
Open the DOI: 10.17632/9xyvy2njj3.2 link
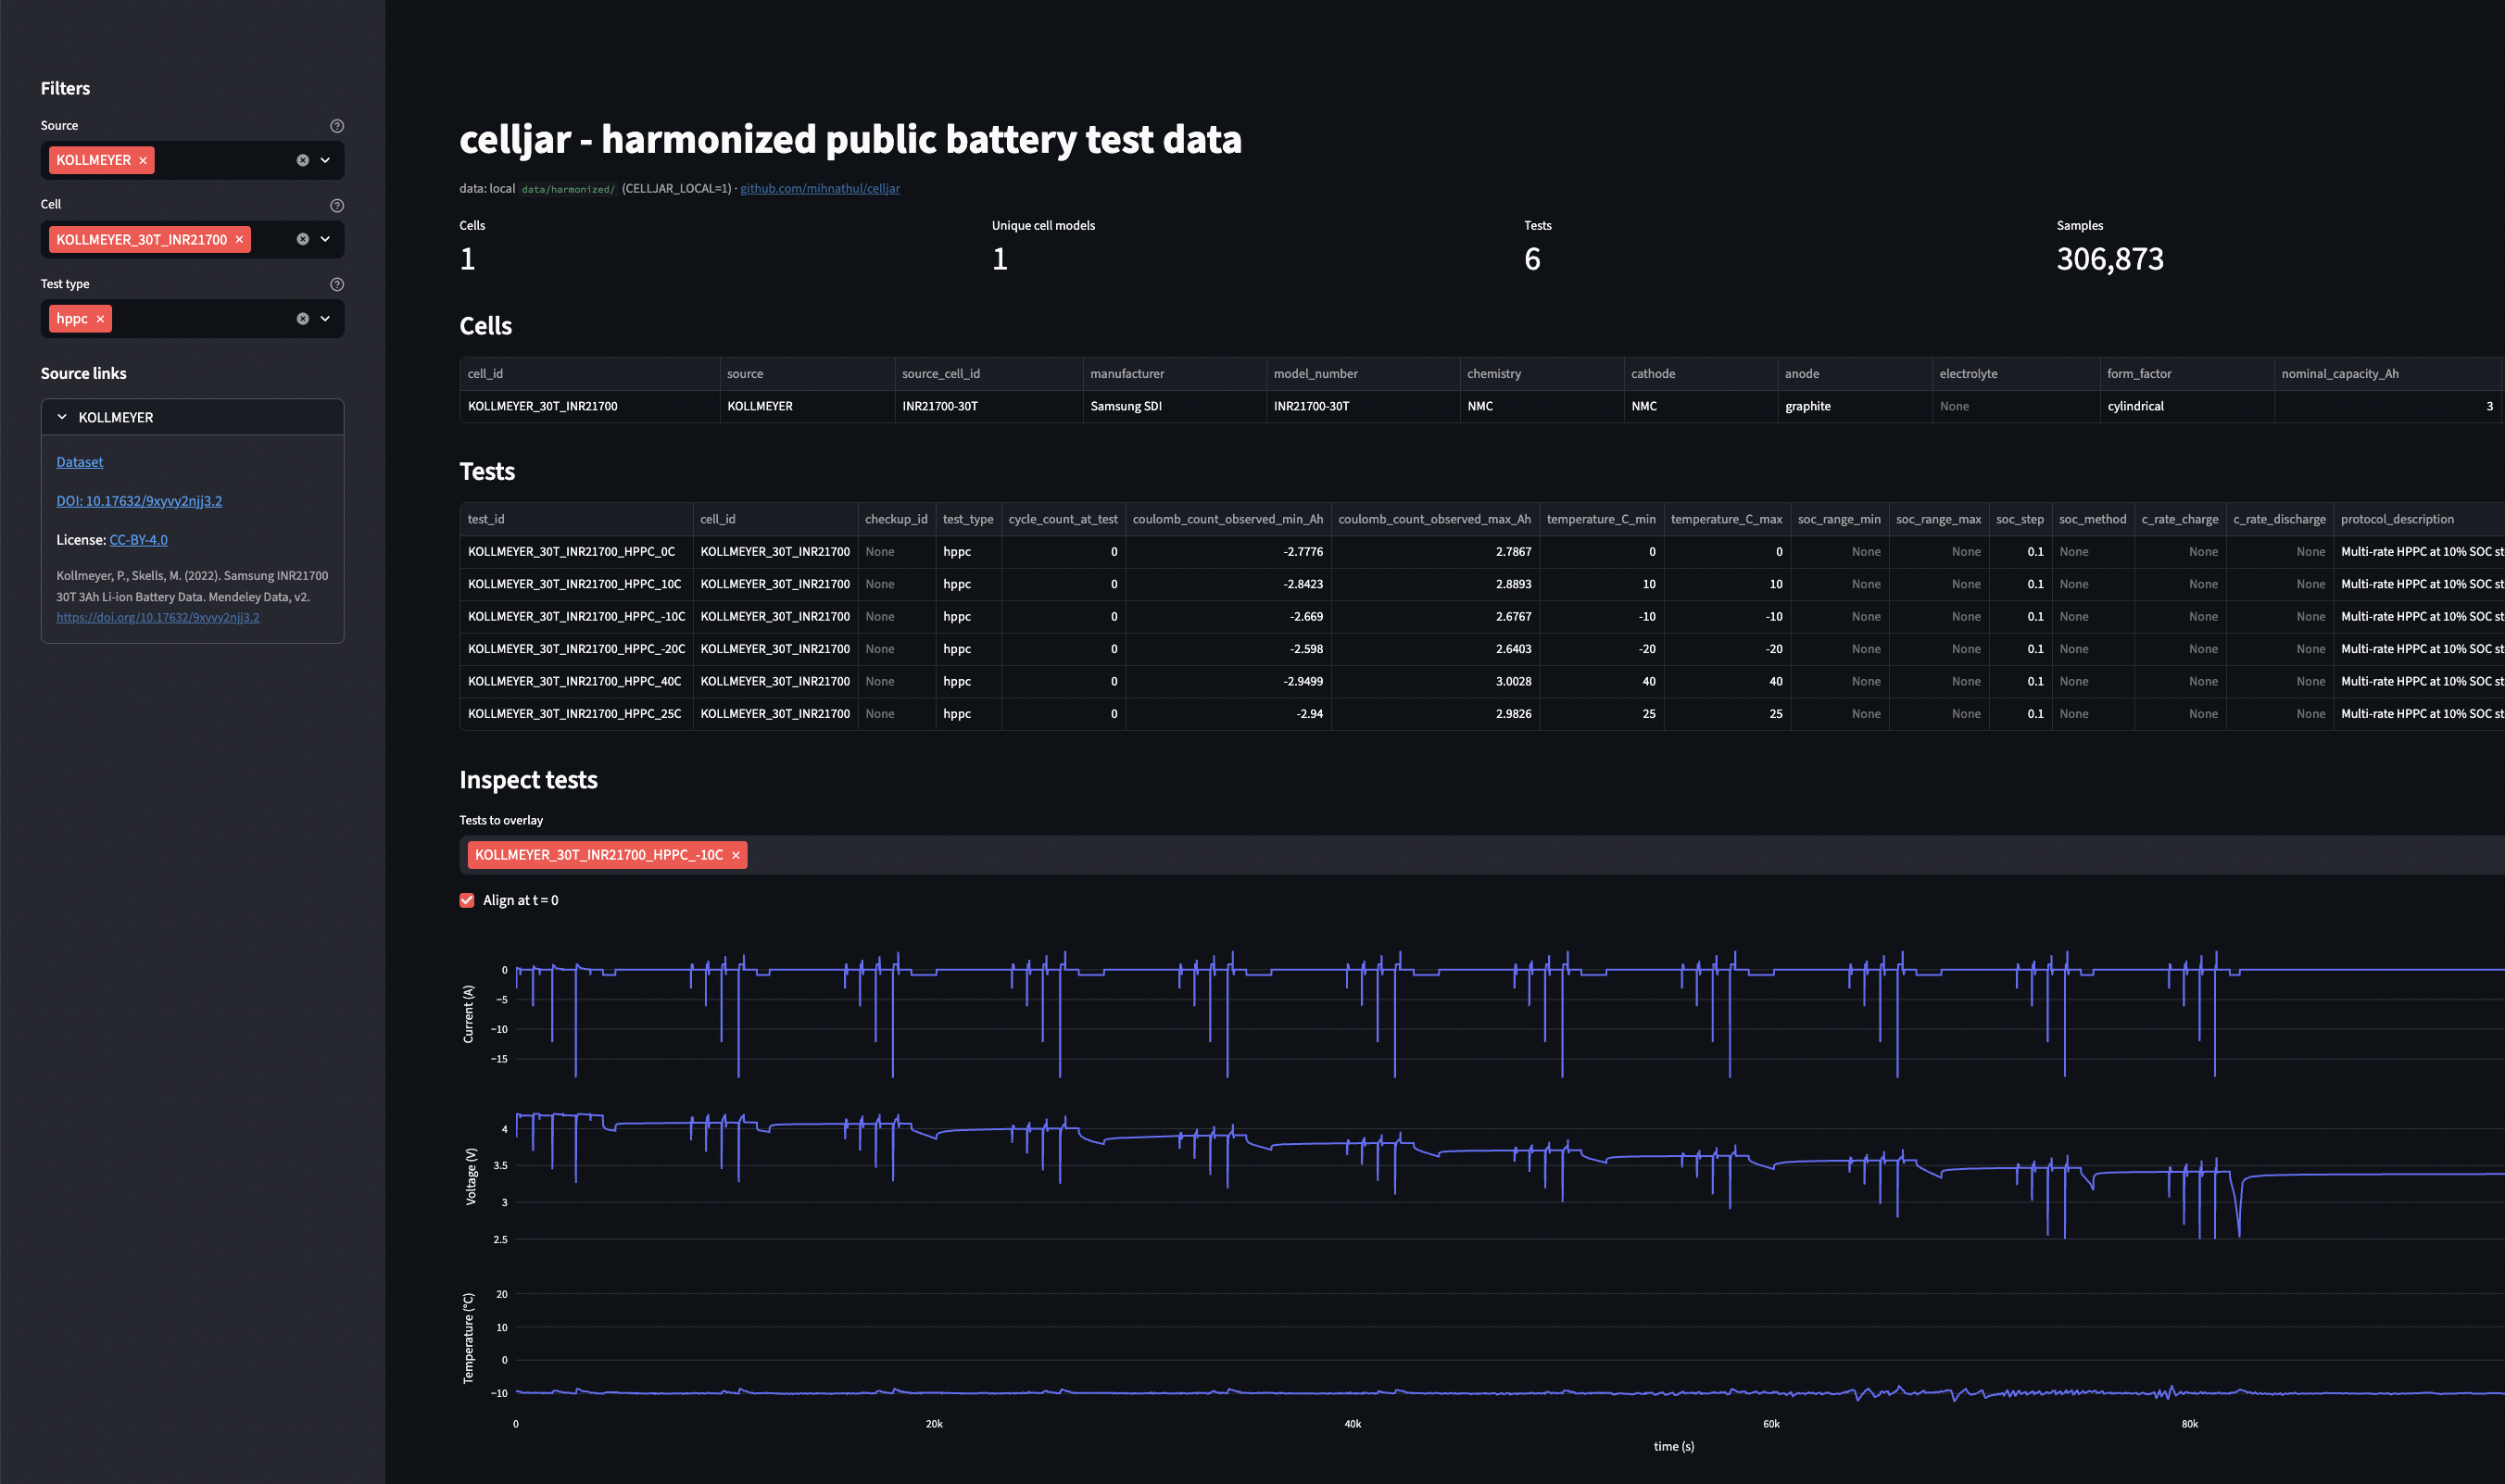(139, 501)
